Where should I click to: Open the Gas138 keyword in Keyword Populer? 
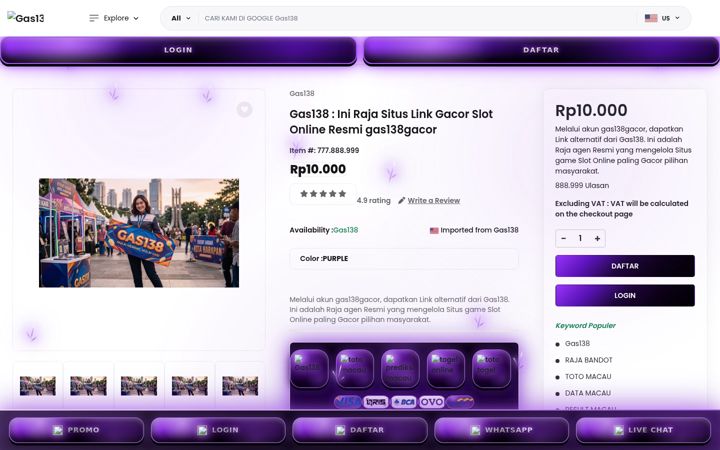pos(577,343)
